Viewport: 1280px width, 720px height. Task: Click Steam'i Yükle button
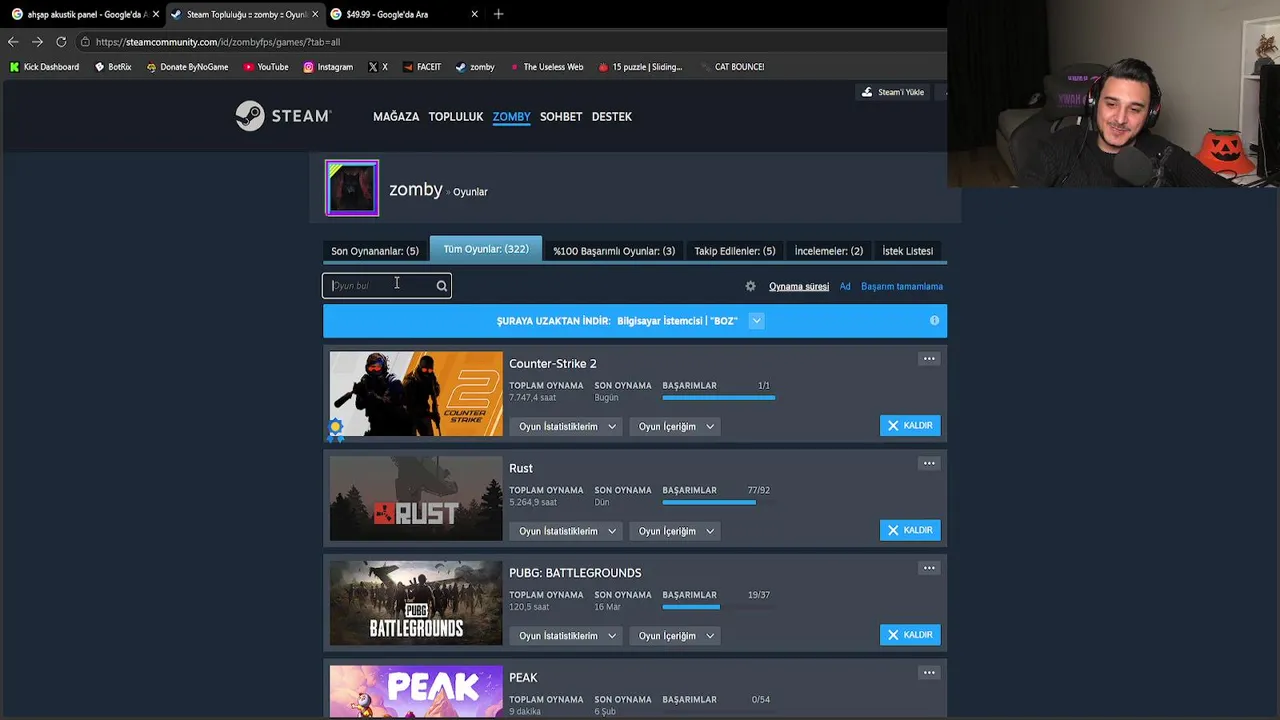(893, 92)
